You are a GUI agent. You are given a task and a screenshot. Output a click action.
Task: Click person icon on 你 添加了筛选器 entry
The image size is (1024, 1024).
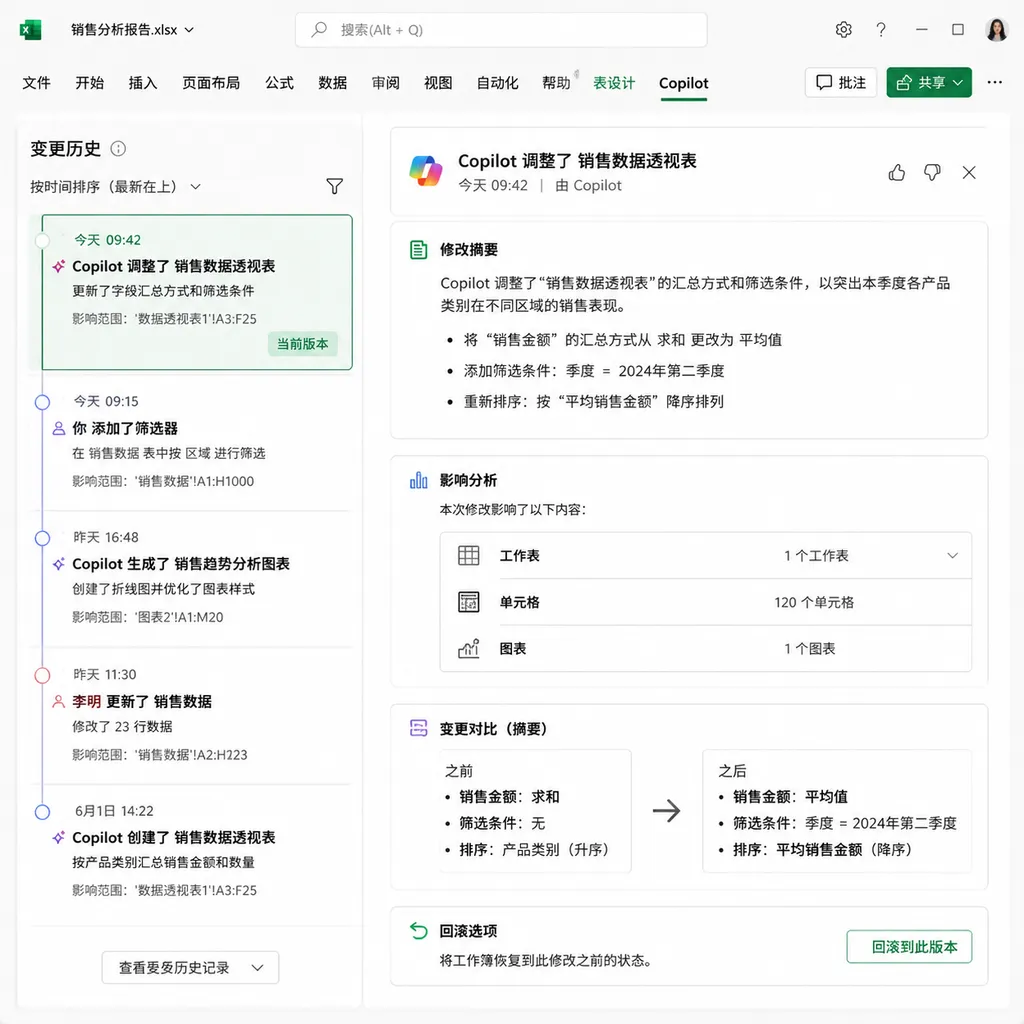coord(59,428)
